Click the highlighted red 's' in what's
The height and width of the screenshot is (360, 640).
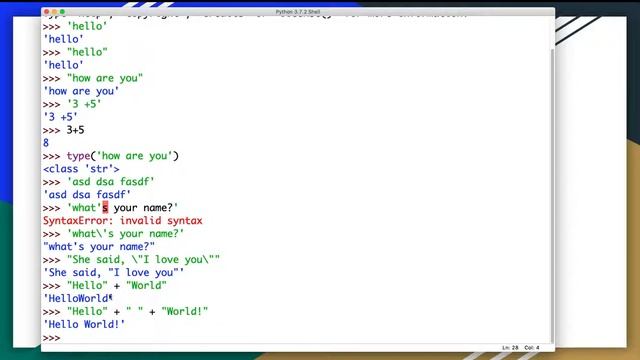pyautogui.click(x=105, y=208)
